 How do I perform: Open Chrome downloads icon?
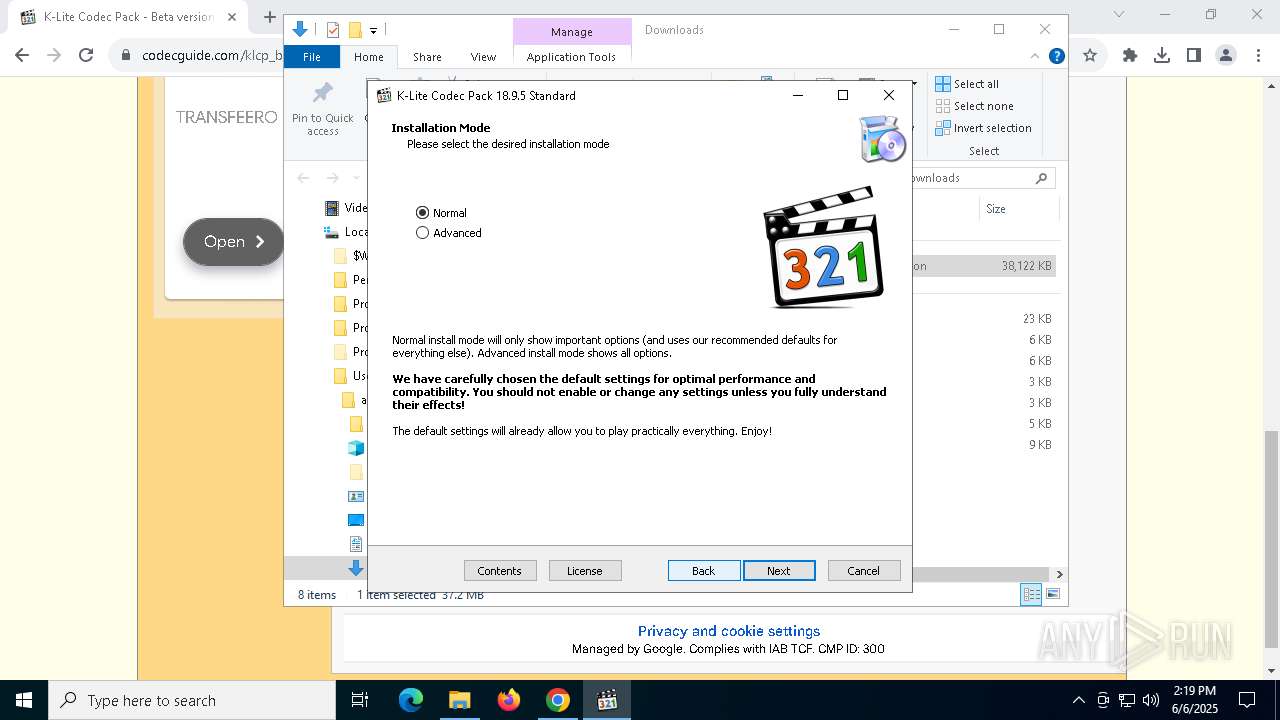(1162, 56)
